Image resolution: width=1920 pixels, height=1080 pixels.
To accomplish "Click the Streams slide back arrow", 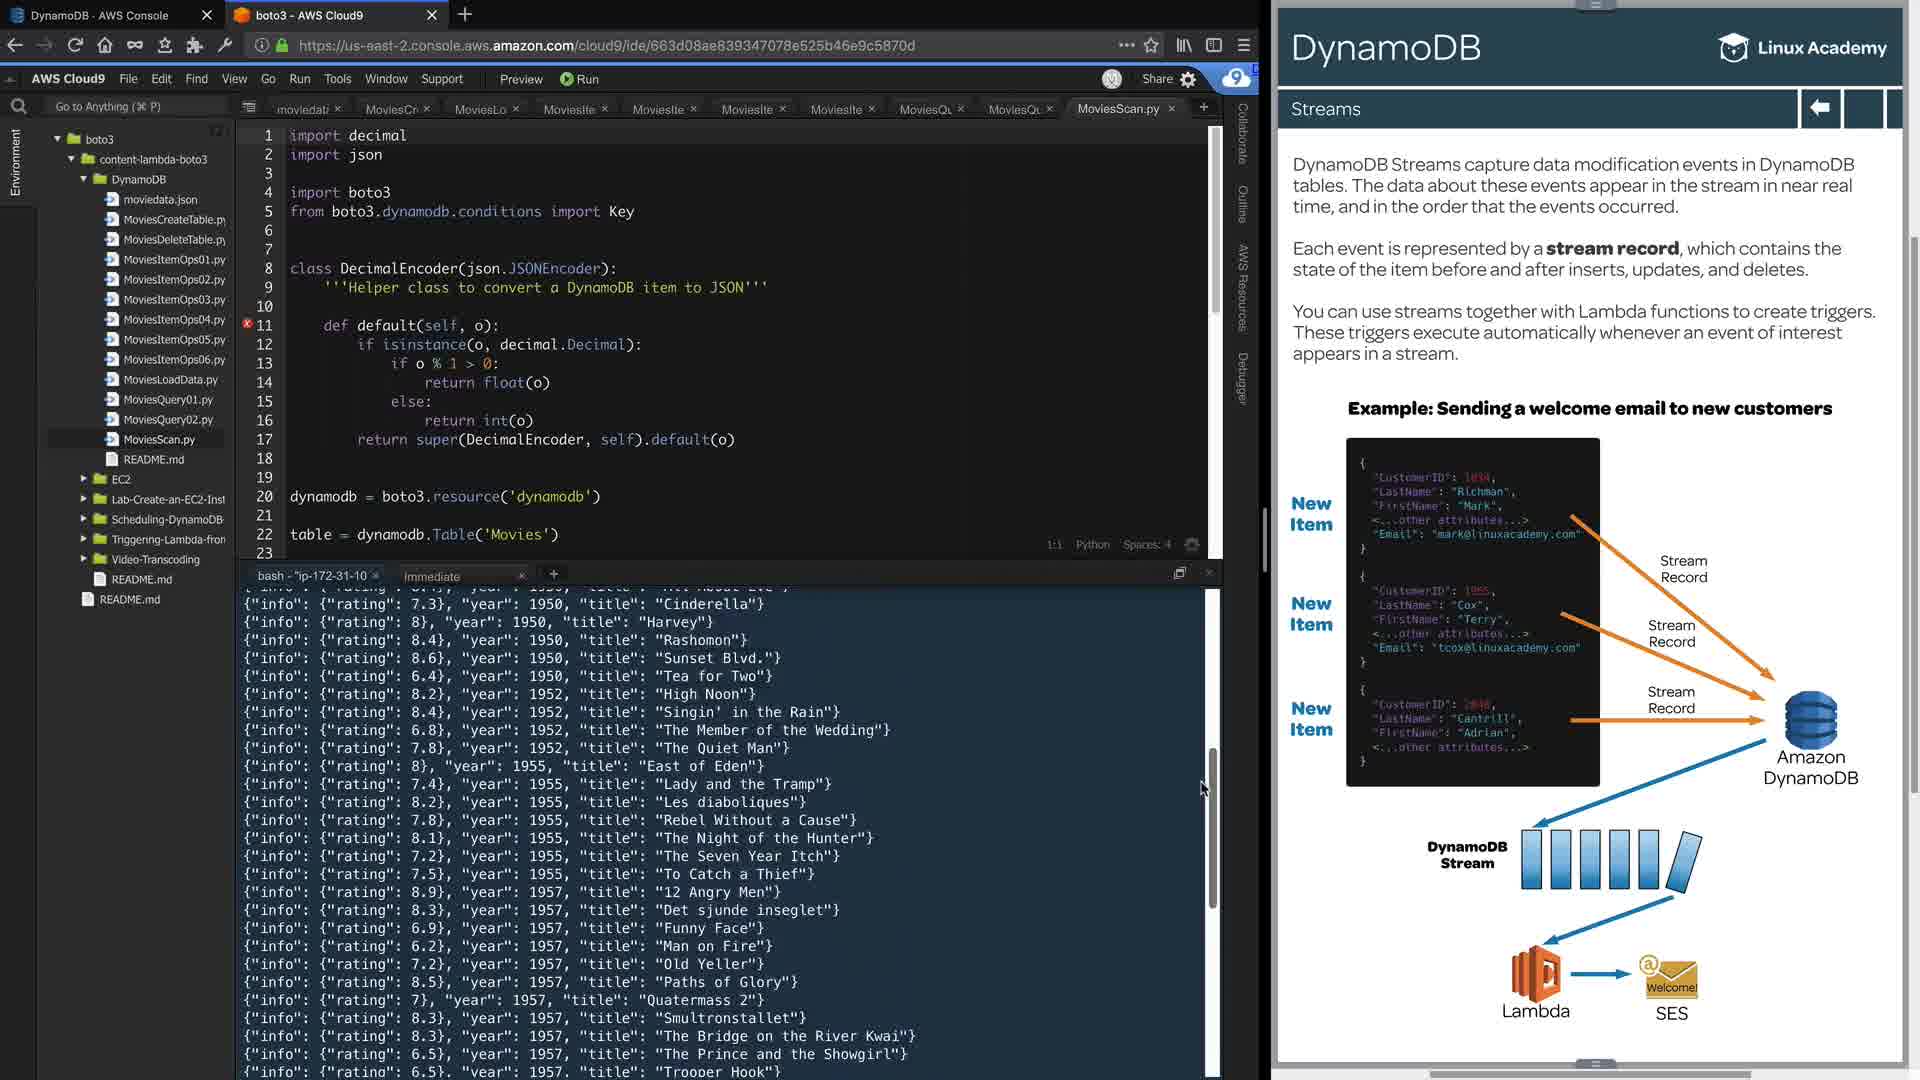I will pyautogui.click(x=1820, y=108).
